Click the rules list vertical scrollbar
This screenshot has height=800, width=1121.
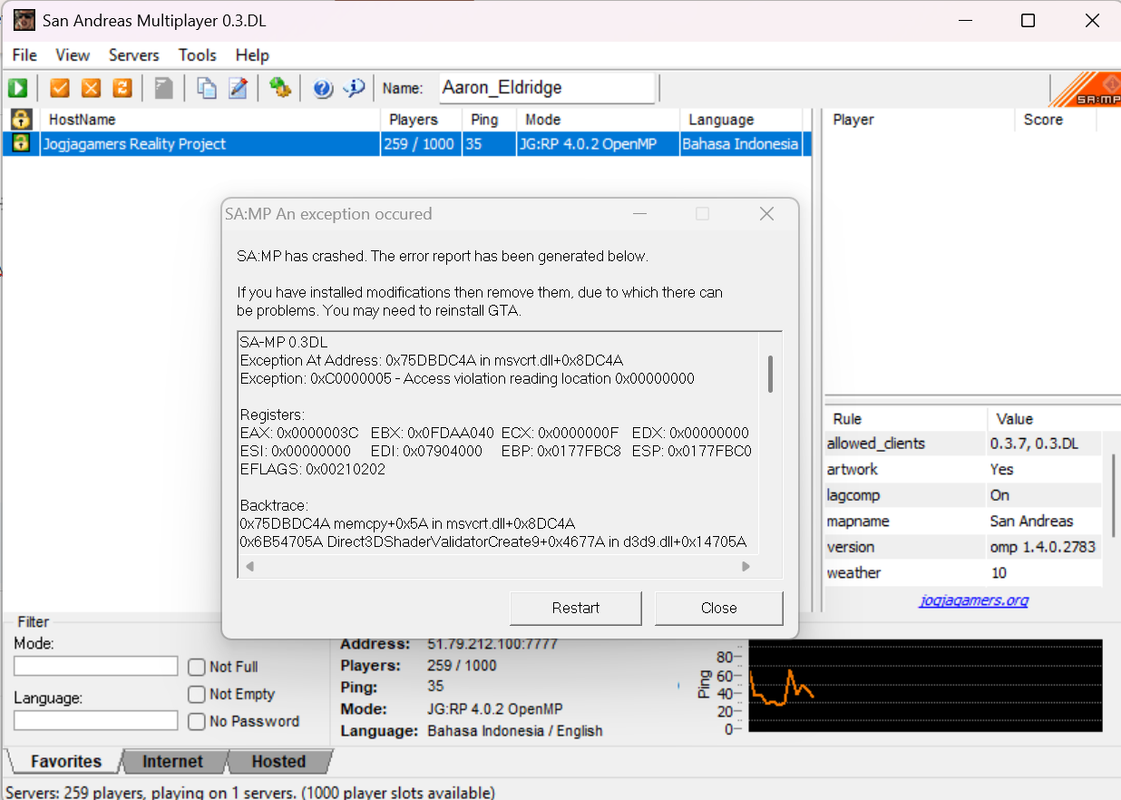click(1112, 495)
